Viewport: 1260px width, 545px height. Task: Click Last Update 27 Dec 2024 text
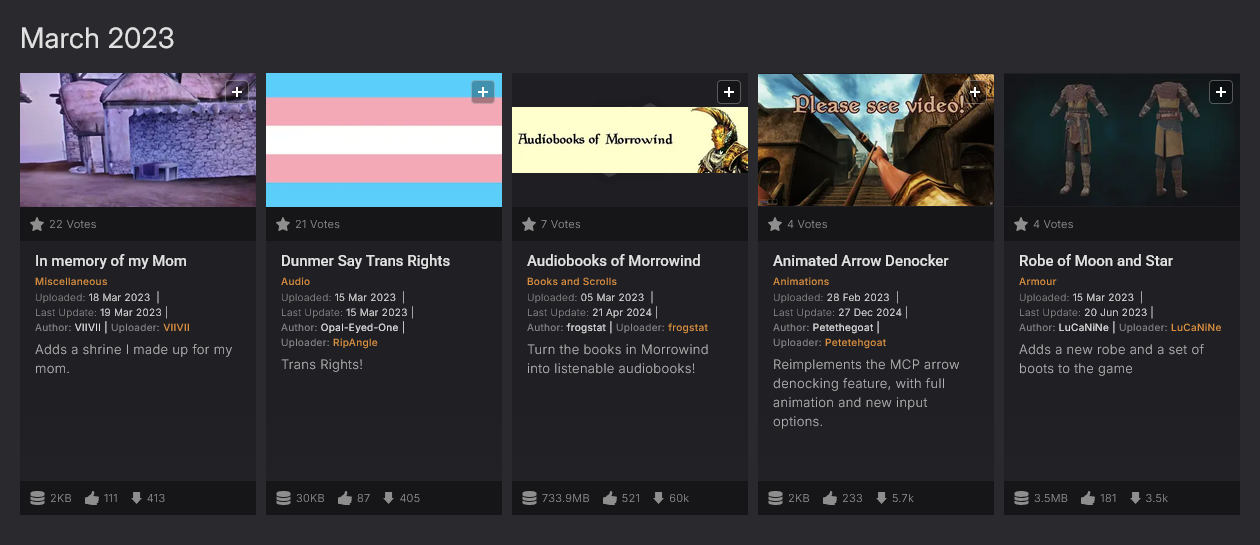(x=837, y=313)
